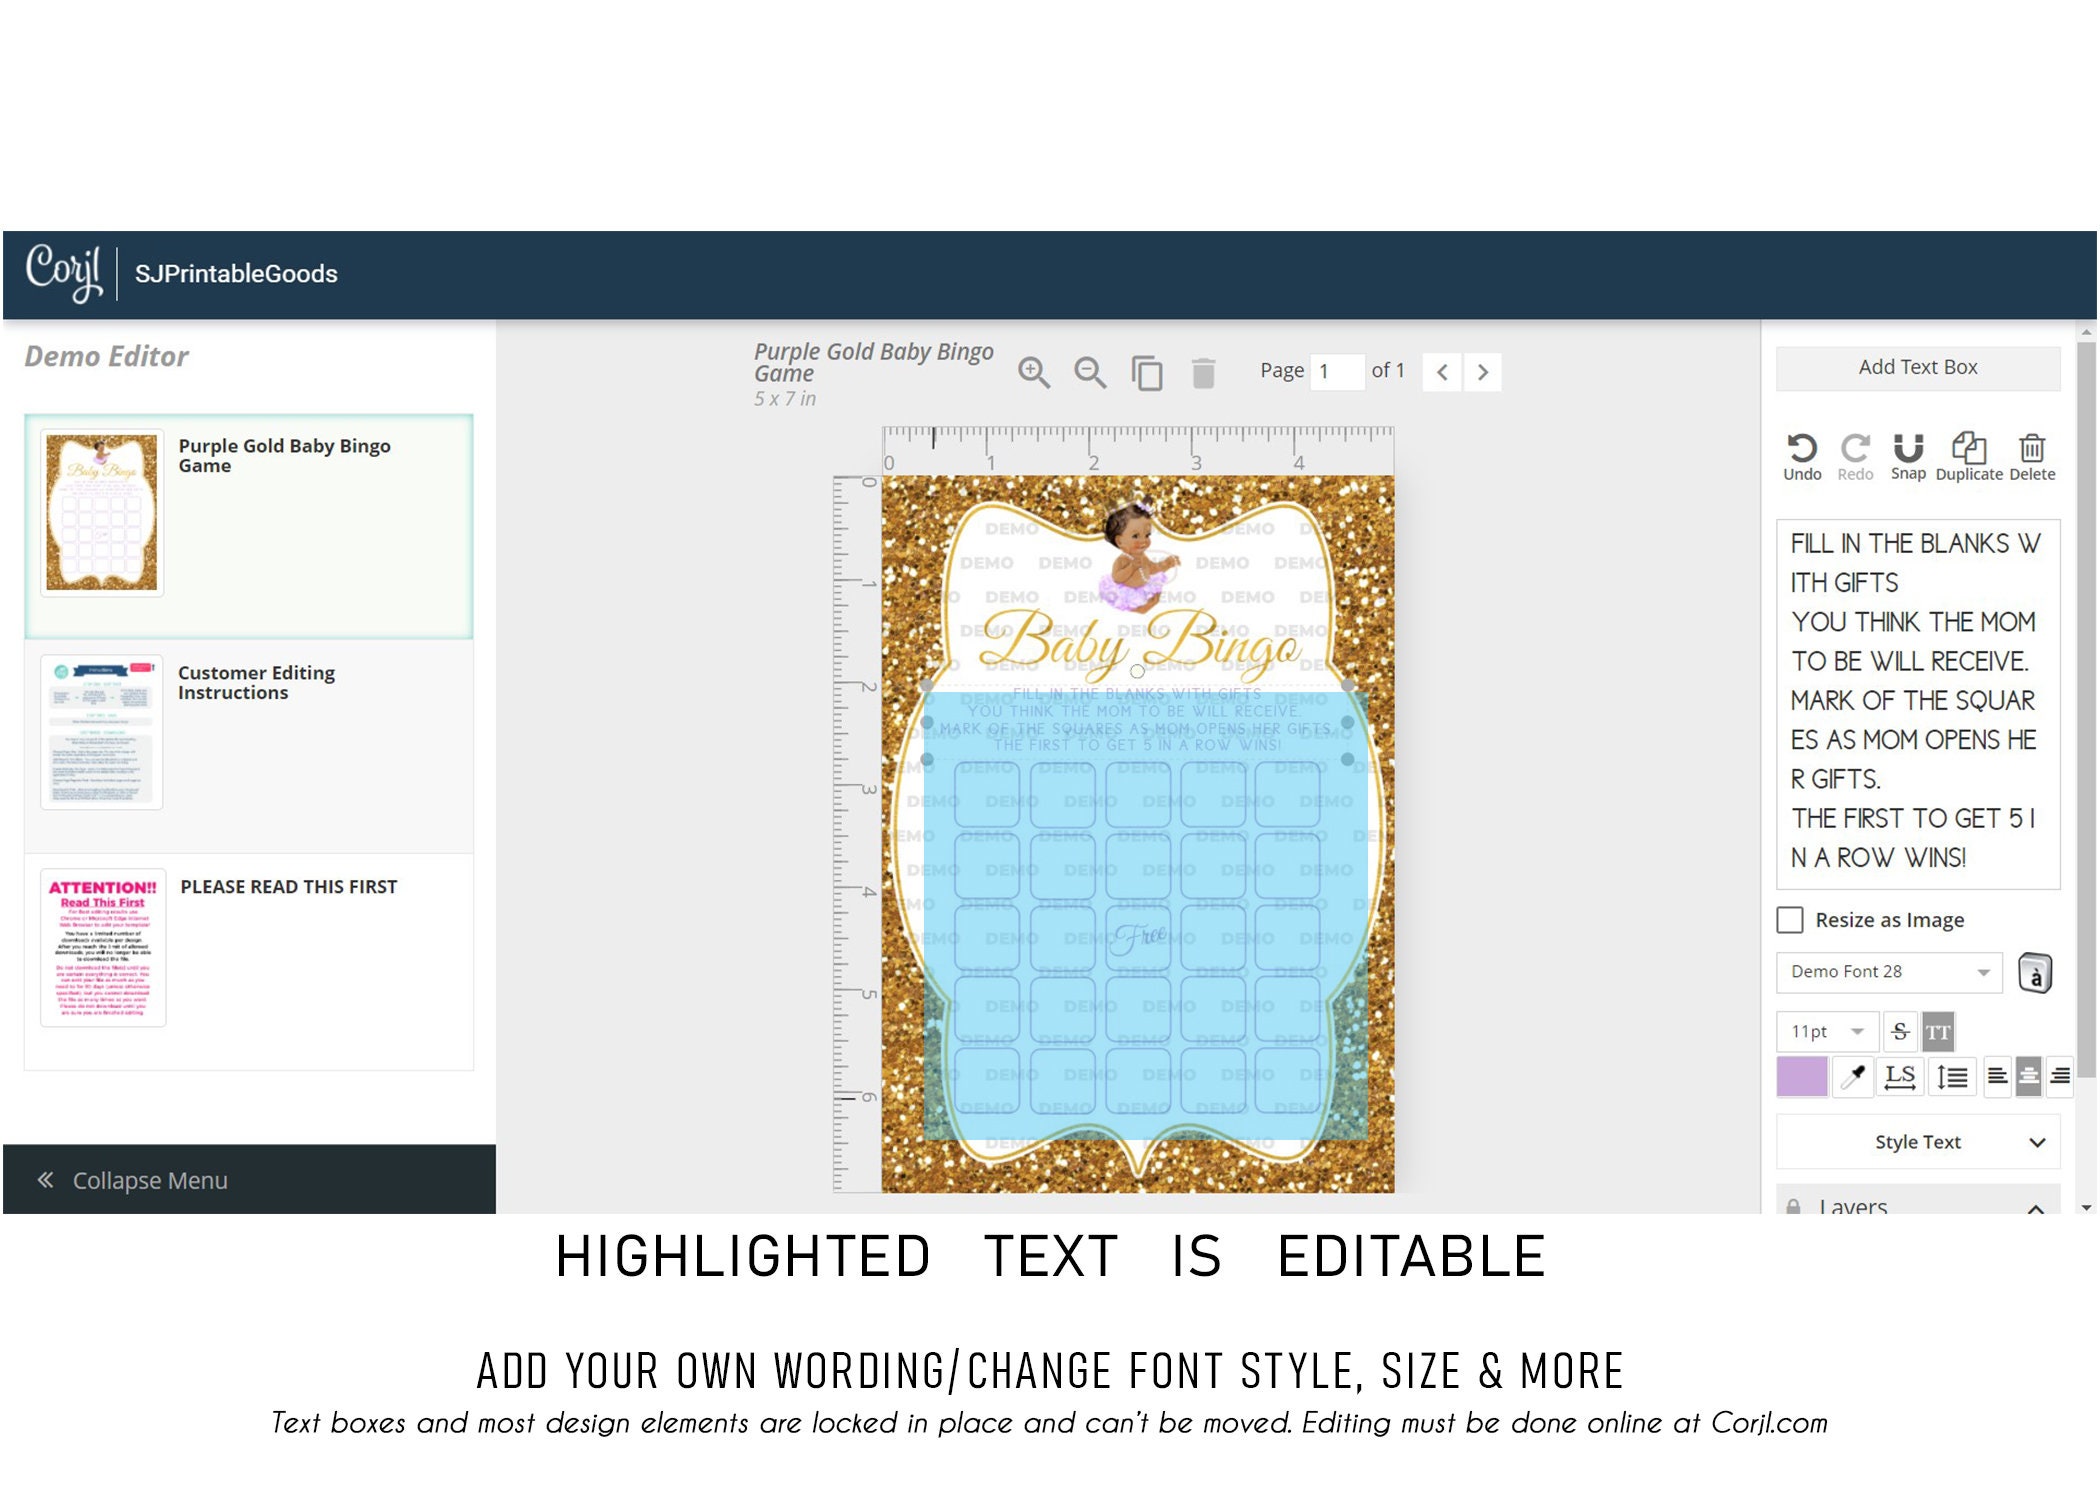Open letter spacing LS option
The image size is (2100, 1500).
(x=1899, y=1076)
